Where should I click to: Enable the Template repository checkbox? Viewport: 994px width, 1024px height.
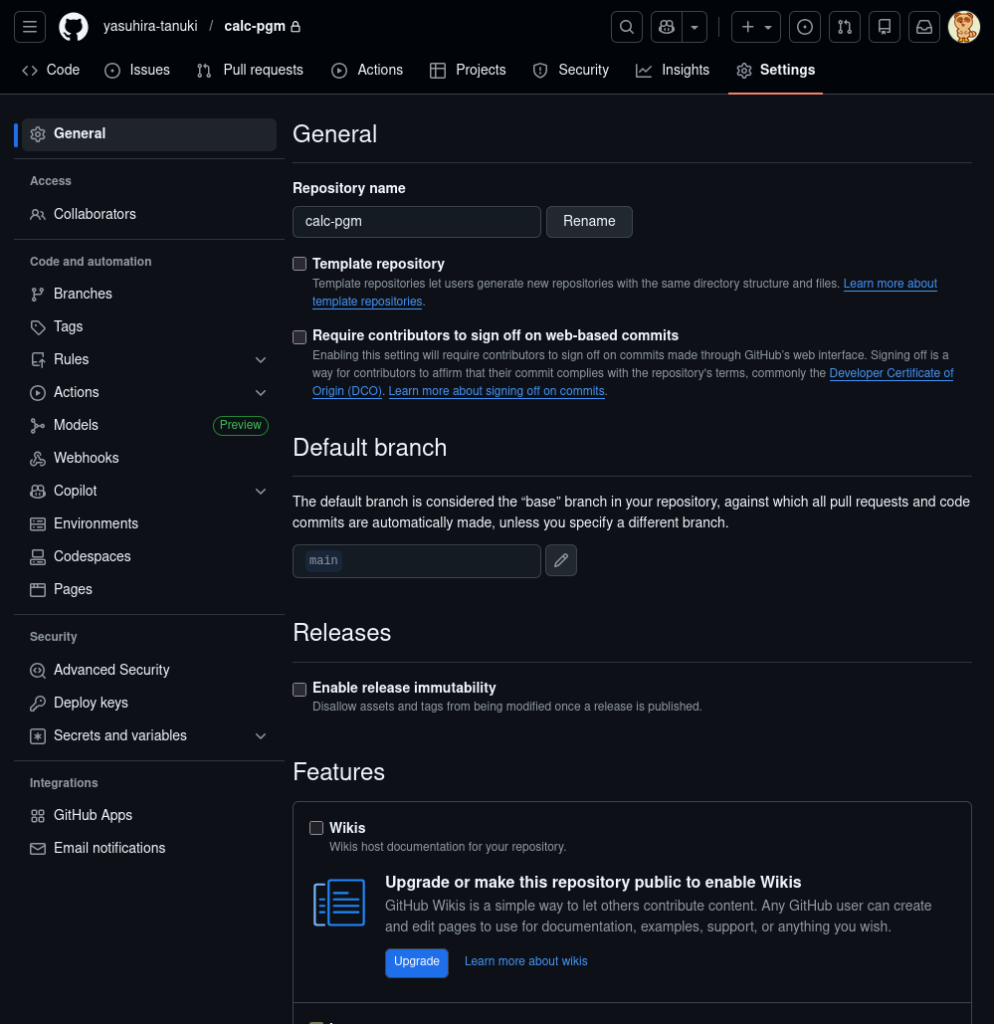pos(299,264)
